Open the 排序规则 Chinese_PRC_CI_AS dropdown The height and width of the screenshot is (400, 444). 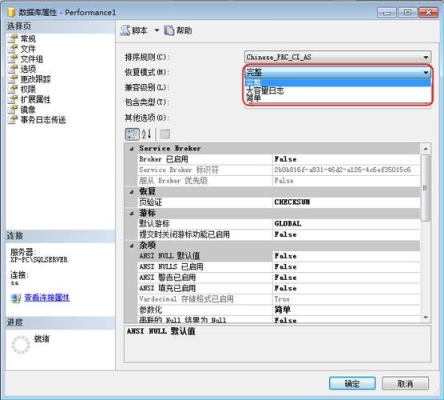[338, 57]
